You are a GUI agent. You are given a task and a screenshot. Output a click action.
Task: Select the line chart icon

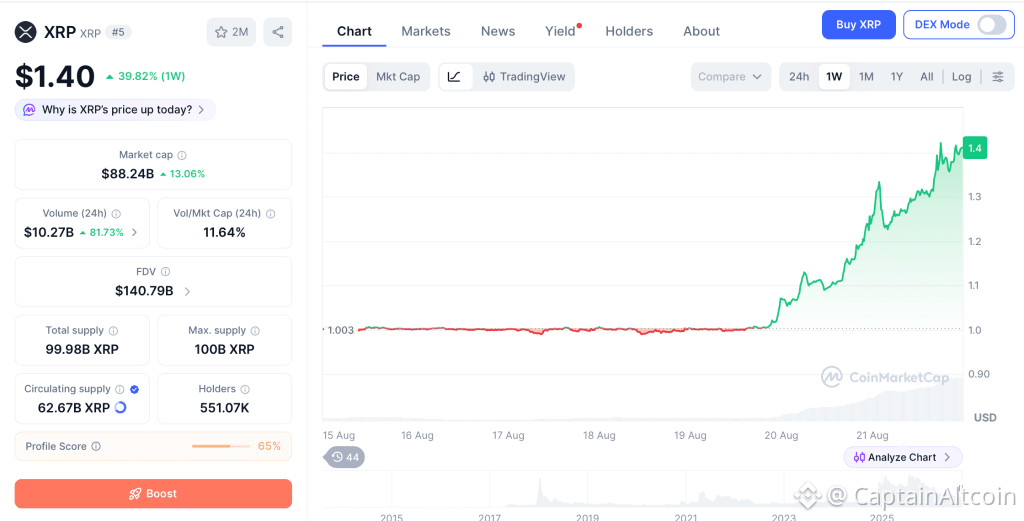[455, 76]
